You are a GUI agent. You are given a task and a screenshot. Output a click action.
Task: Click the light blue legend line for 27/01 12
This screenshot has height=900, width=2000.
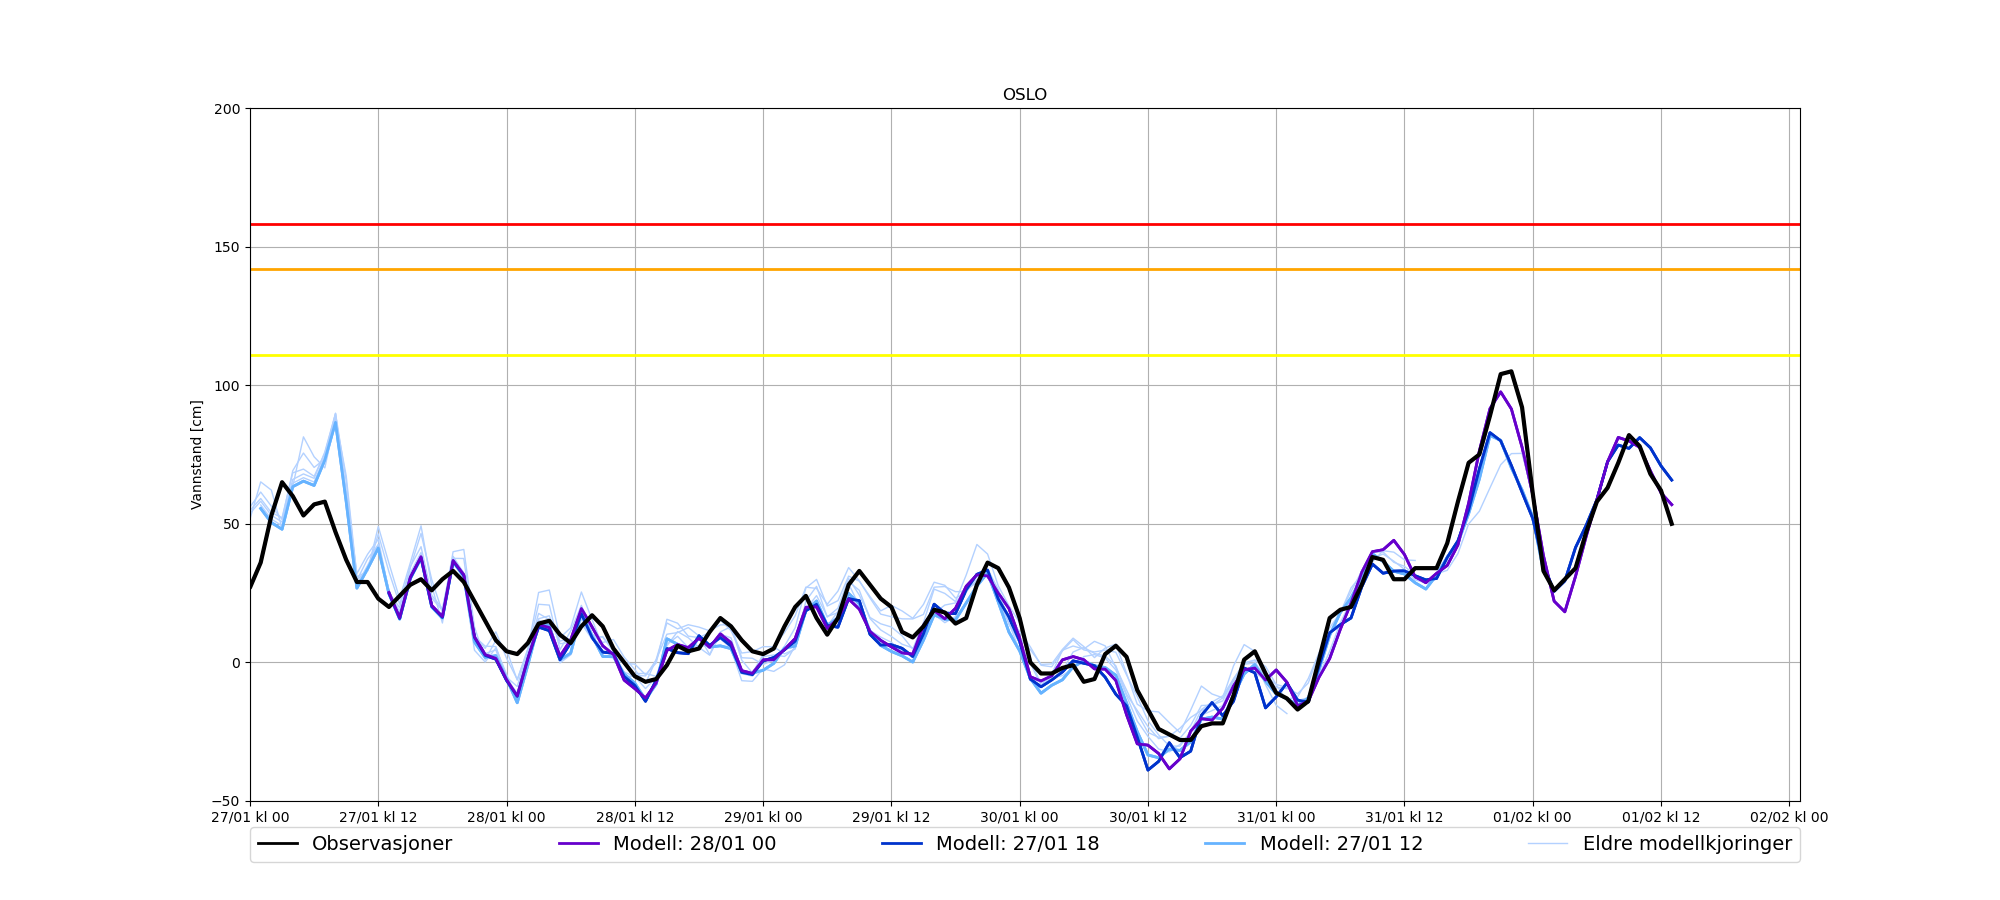click(x=1226, y=844)
